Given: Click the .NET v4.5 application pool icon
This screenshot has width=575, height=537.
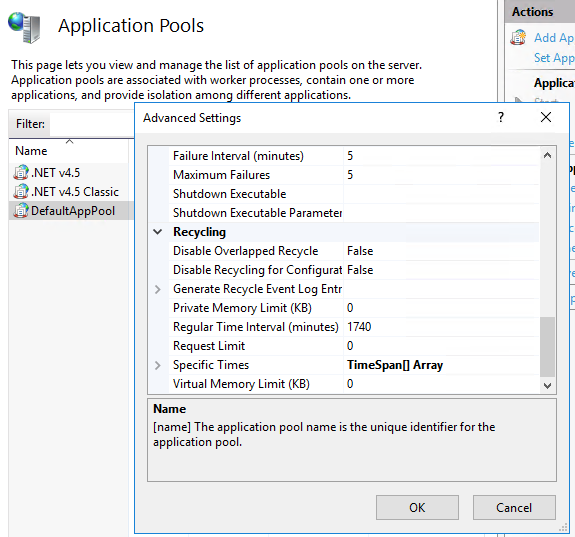Looking at the screenshot, I should pos(21,172).
